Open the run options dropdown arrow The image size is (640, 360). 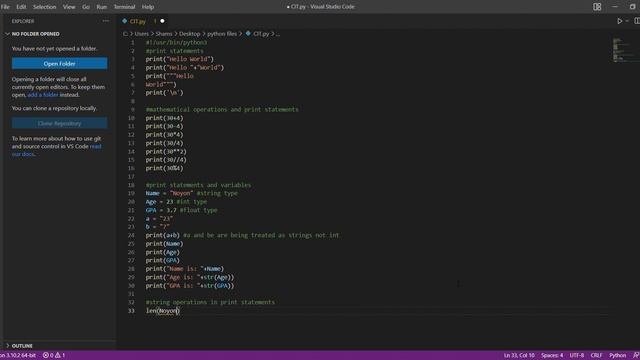pos(627,21)
